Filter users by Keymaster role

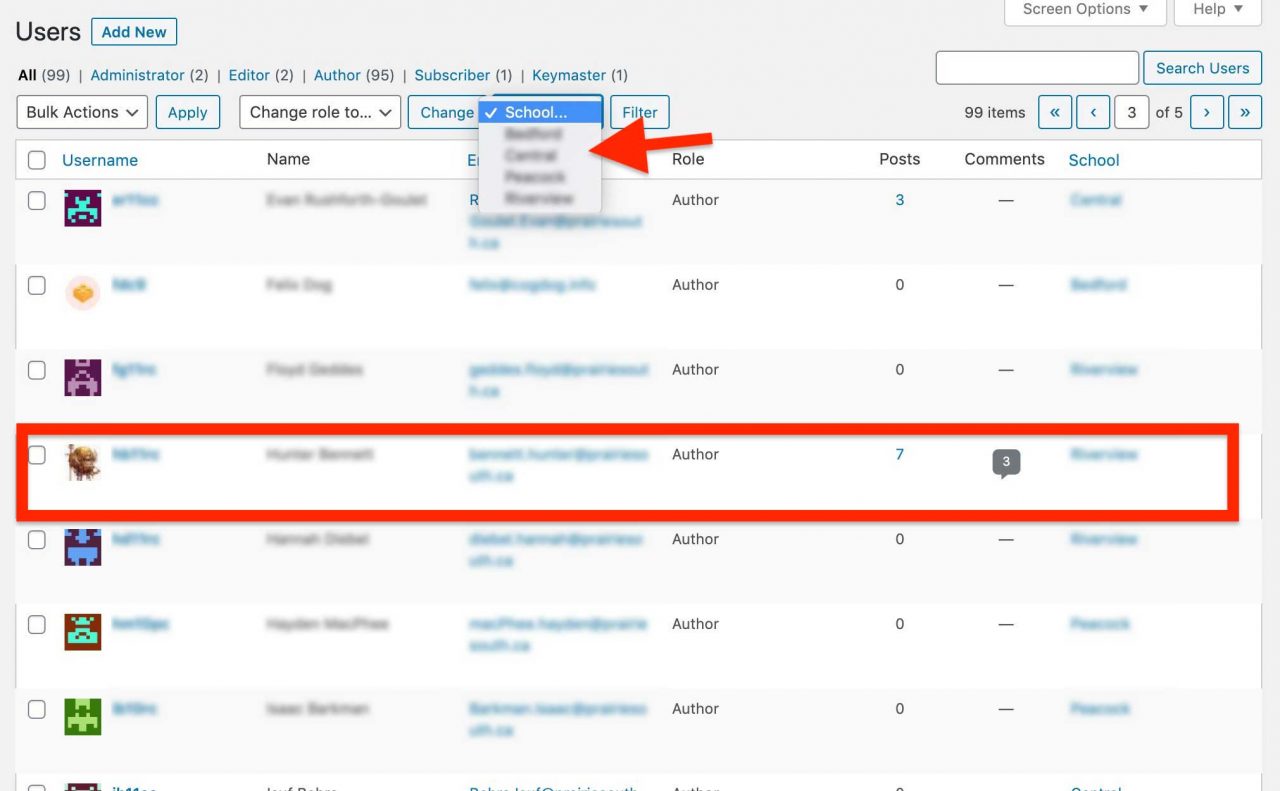(x=569, y=75)
